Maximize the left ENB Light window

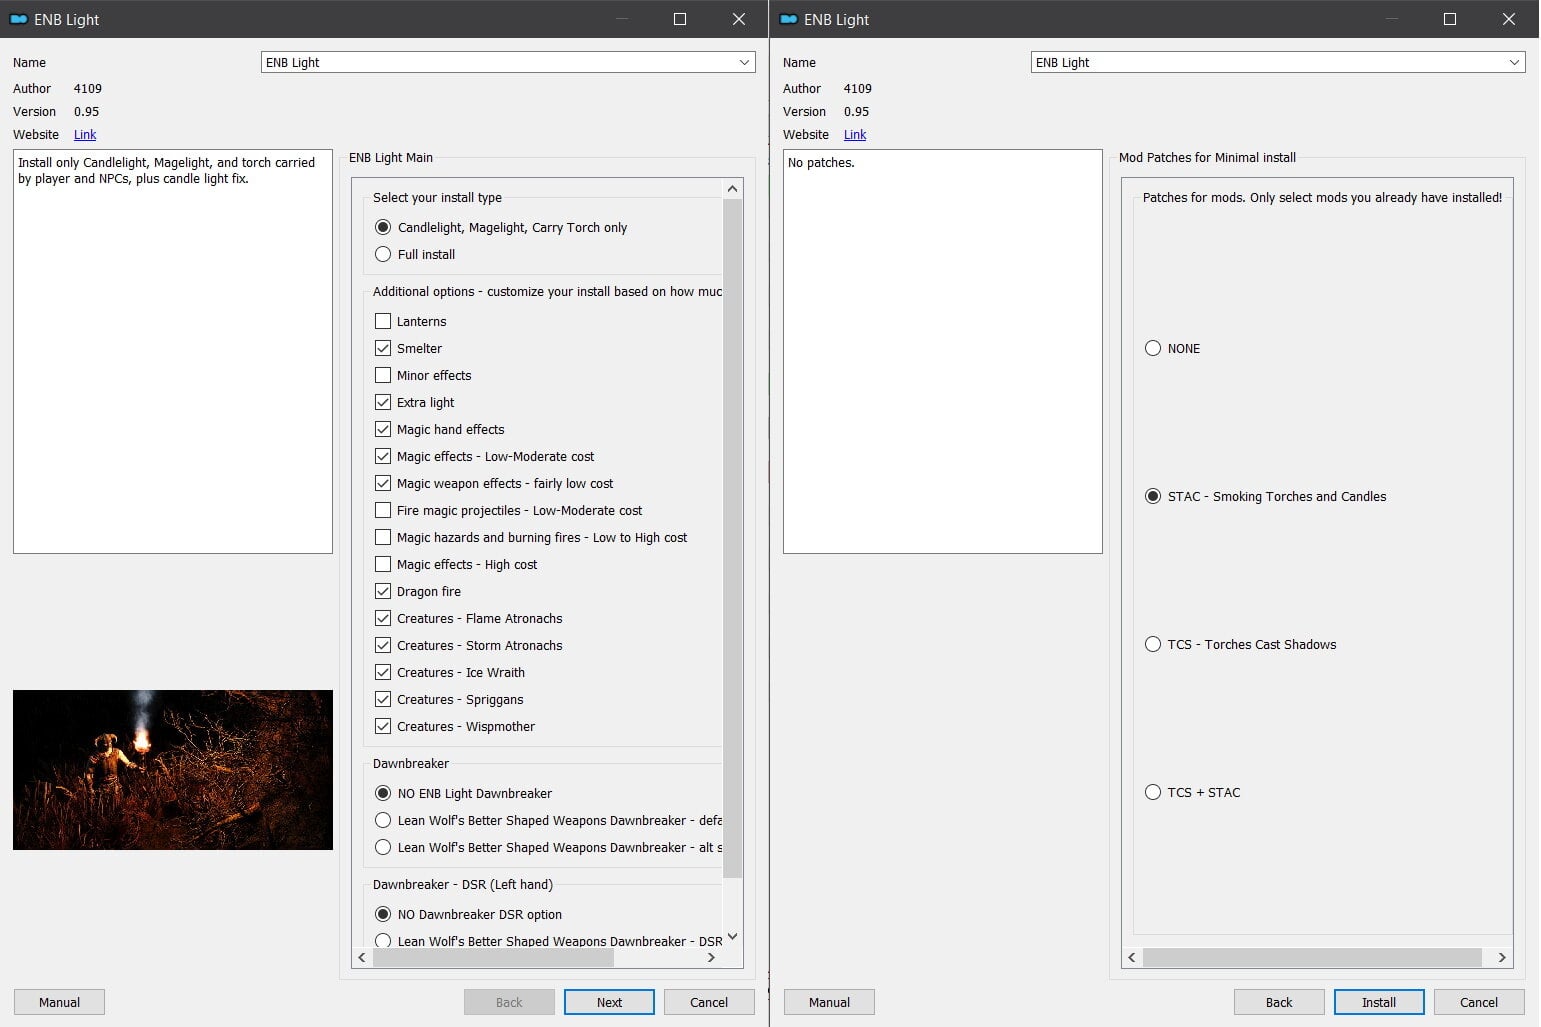pyautogui.click(x=680, y=19)
